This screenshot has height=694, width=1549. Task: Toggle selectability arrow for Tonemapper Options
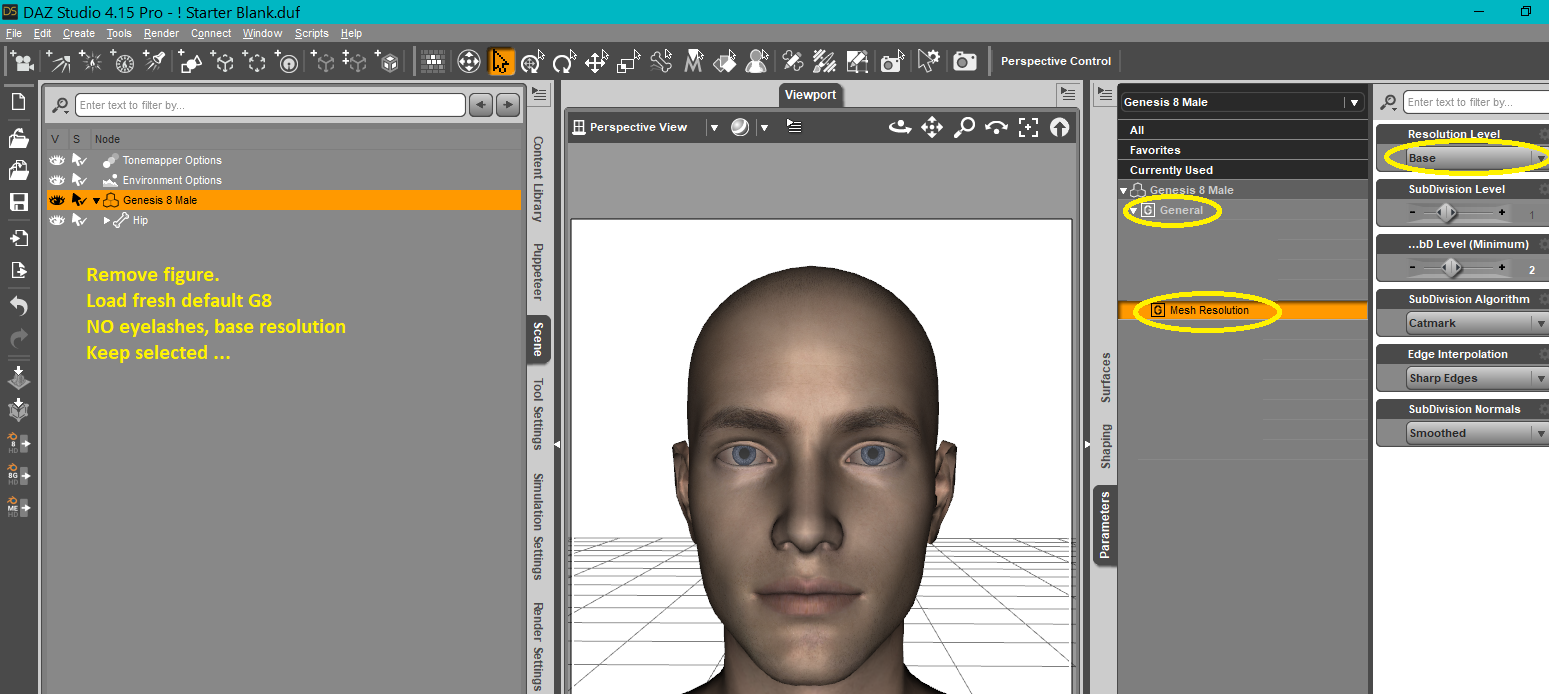coord(79,160)
